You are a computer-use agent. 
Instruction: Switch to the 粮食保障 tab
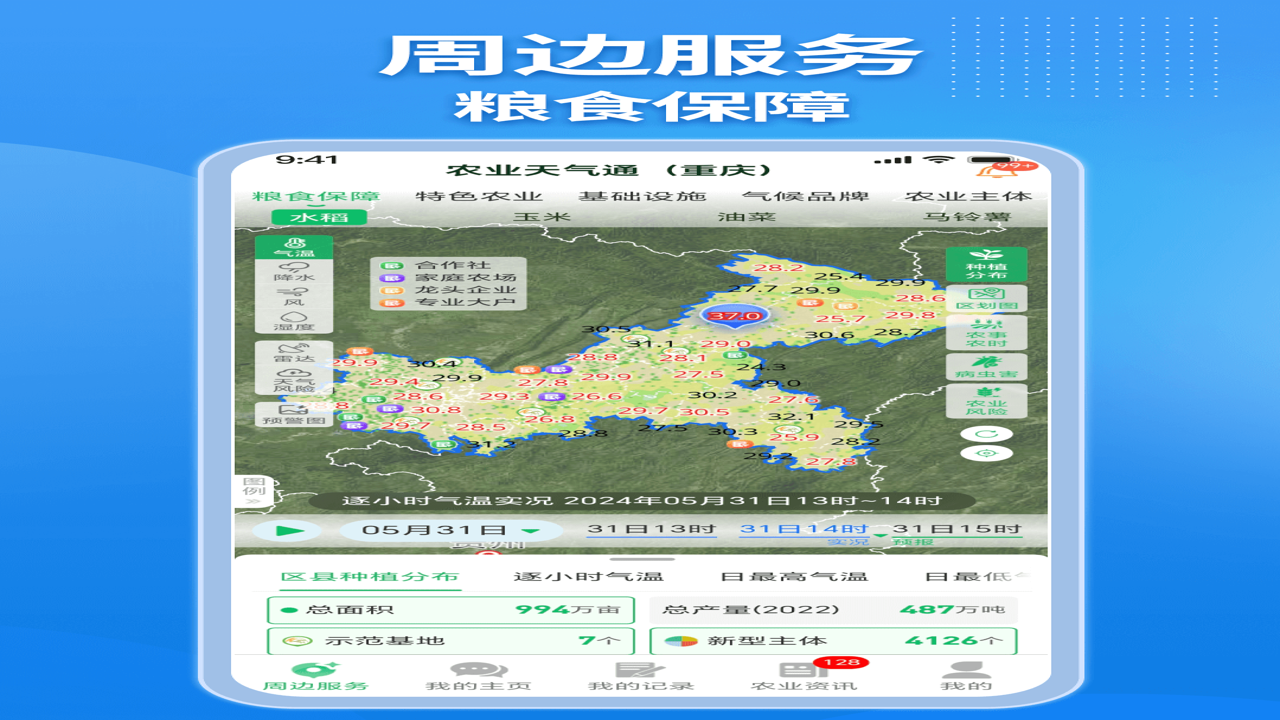[316, 197]
